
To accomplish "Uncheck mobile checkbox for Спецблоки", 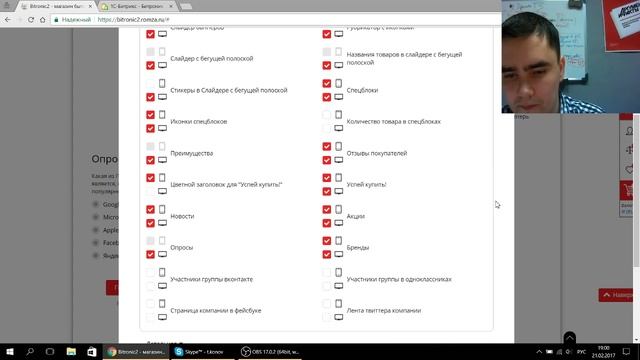I will click(327, 83).
